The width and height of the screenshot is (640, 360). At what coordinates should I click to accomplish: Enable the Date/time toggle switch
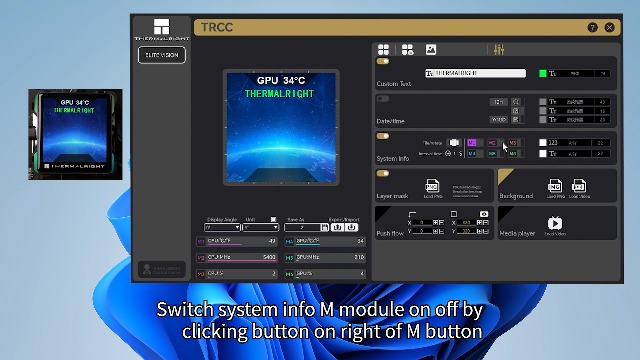coord(382,99)
